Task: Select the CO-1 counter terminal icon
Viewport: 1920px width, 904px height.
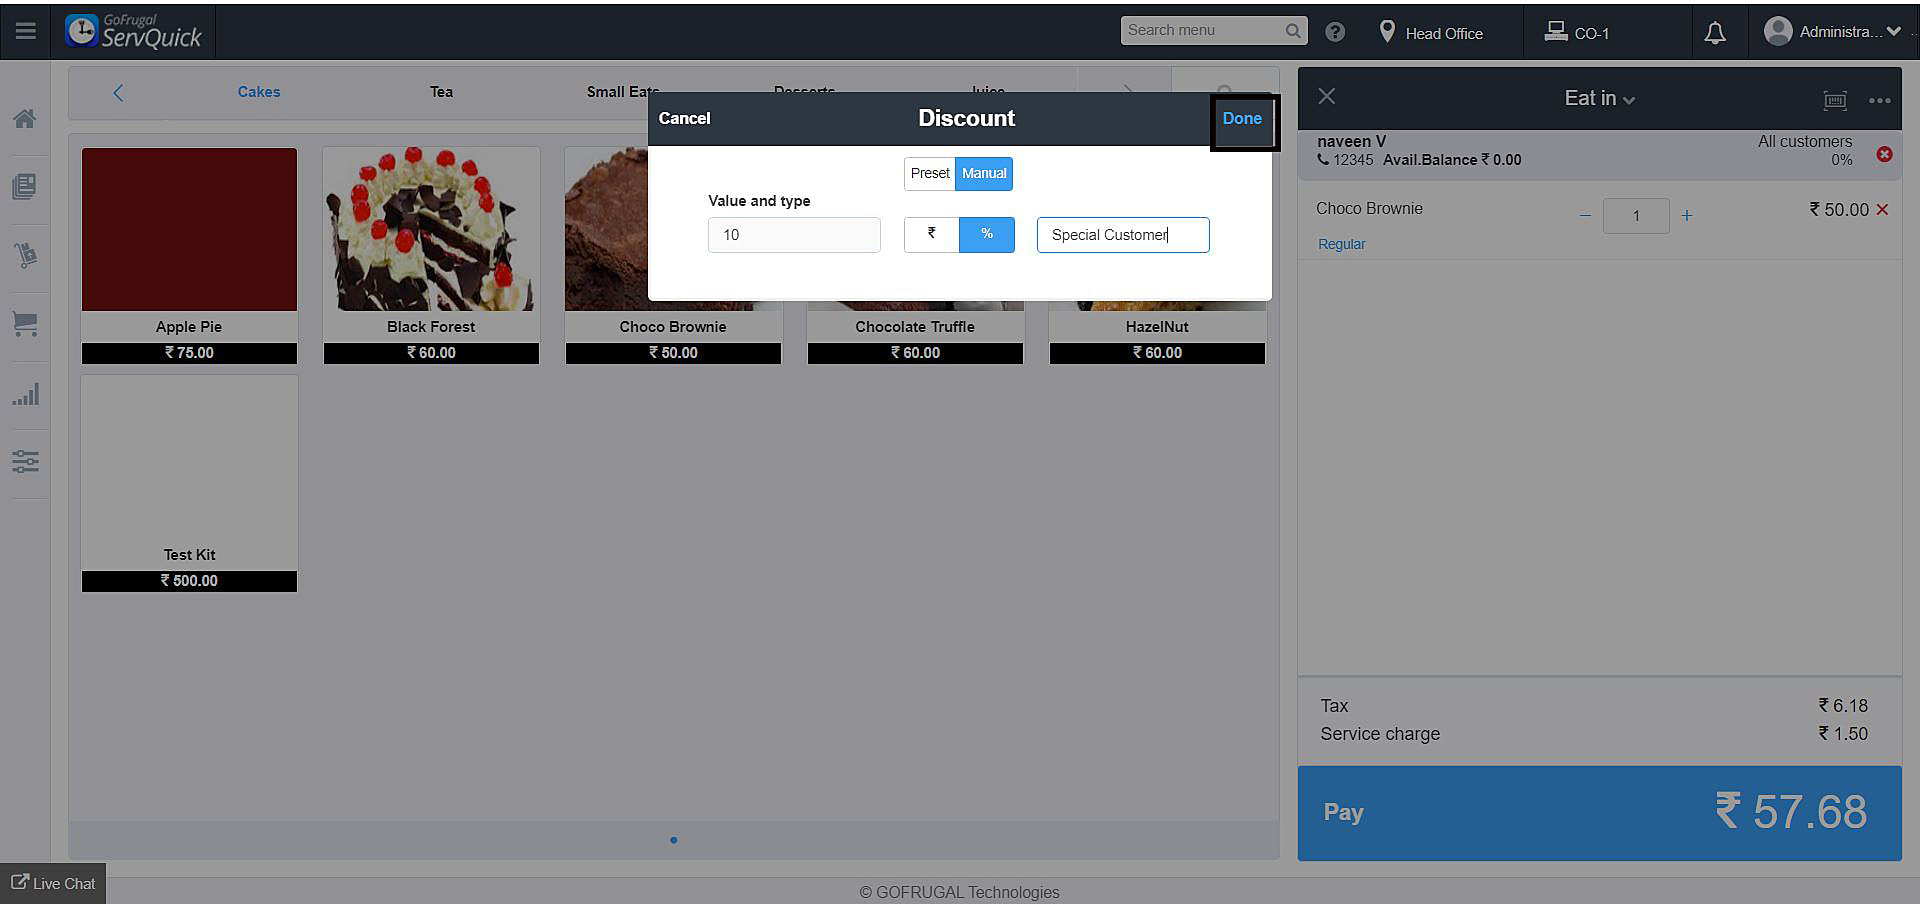Action: point(1555,32)
